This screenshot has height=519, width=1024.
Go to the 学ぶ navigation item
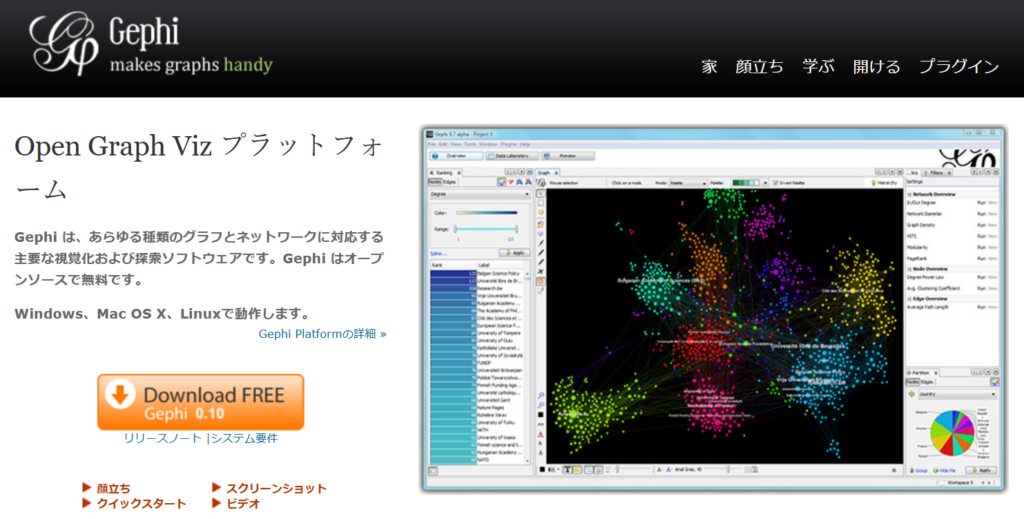[818, 67]
